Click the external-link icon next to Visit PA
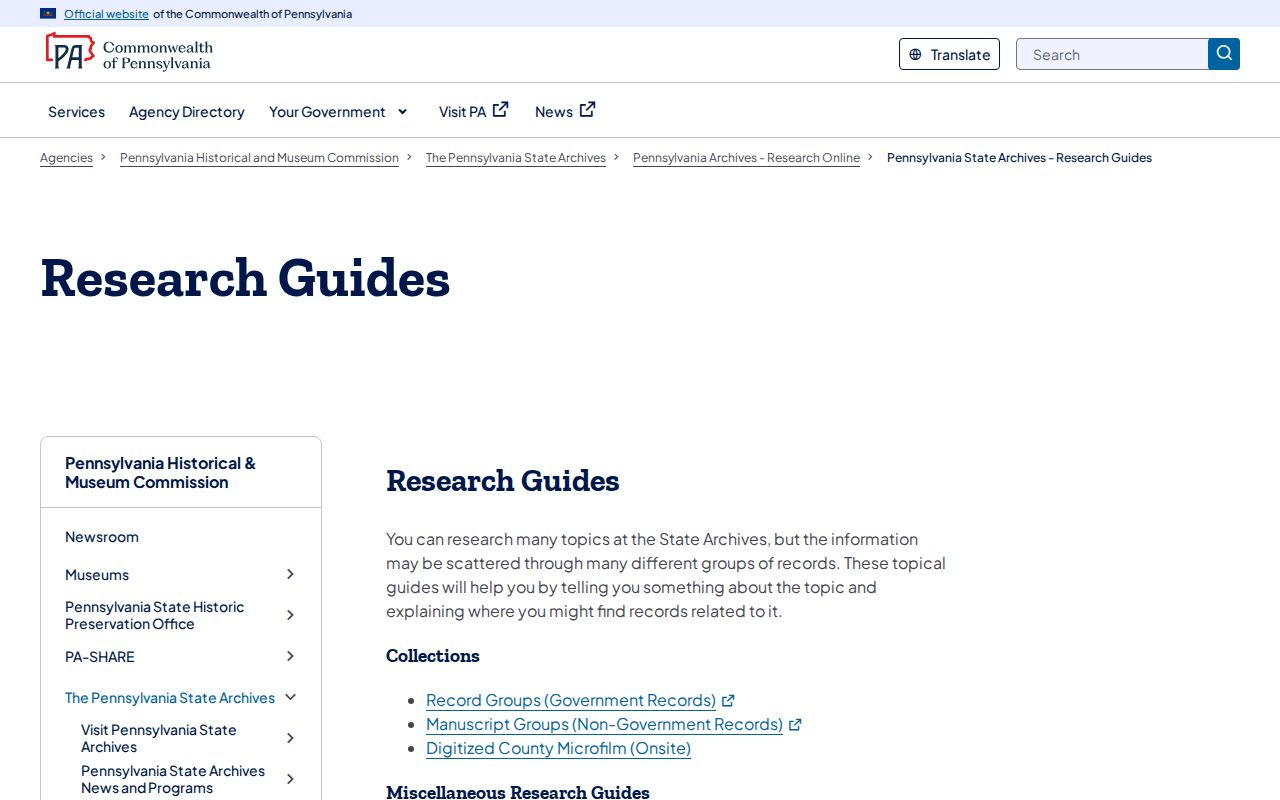Image resolution: width=1280 pixels, height=800 pixels. pyautogui.click(x=500, y=109)
